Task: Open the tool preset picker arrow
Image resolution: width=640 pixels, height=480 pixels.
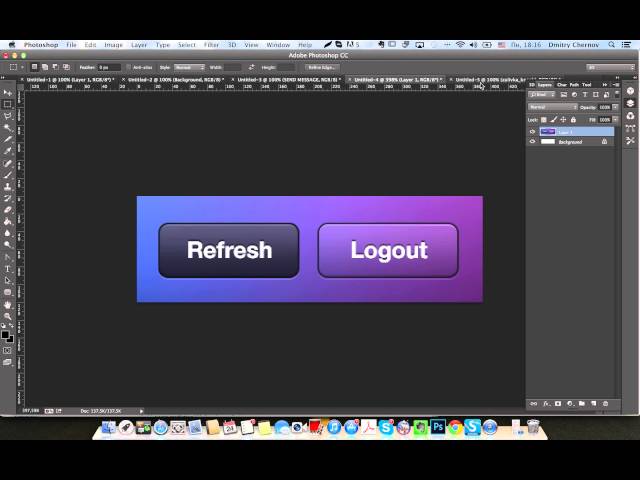Action: click(x=22, y=67)
